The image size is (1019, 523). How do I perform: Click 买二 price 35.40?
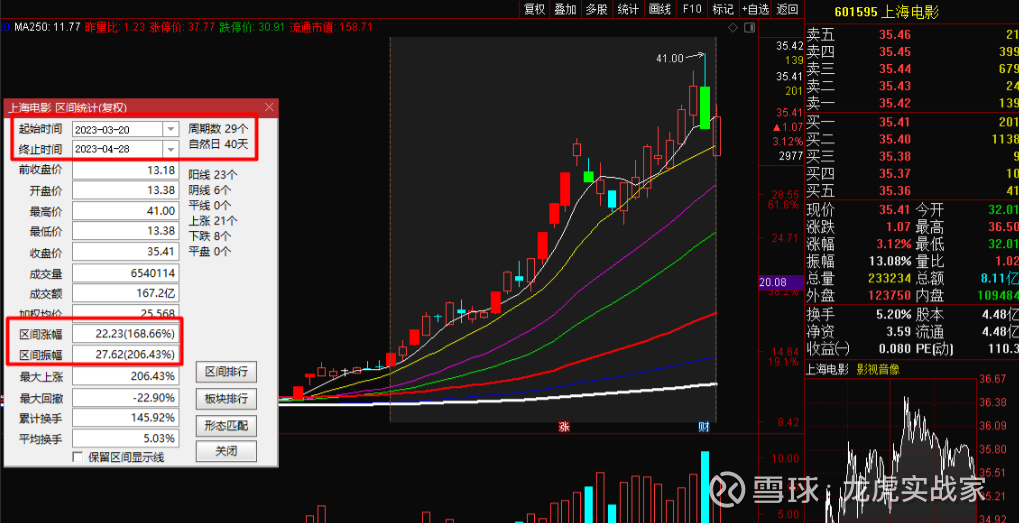[895, 139]
